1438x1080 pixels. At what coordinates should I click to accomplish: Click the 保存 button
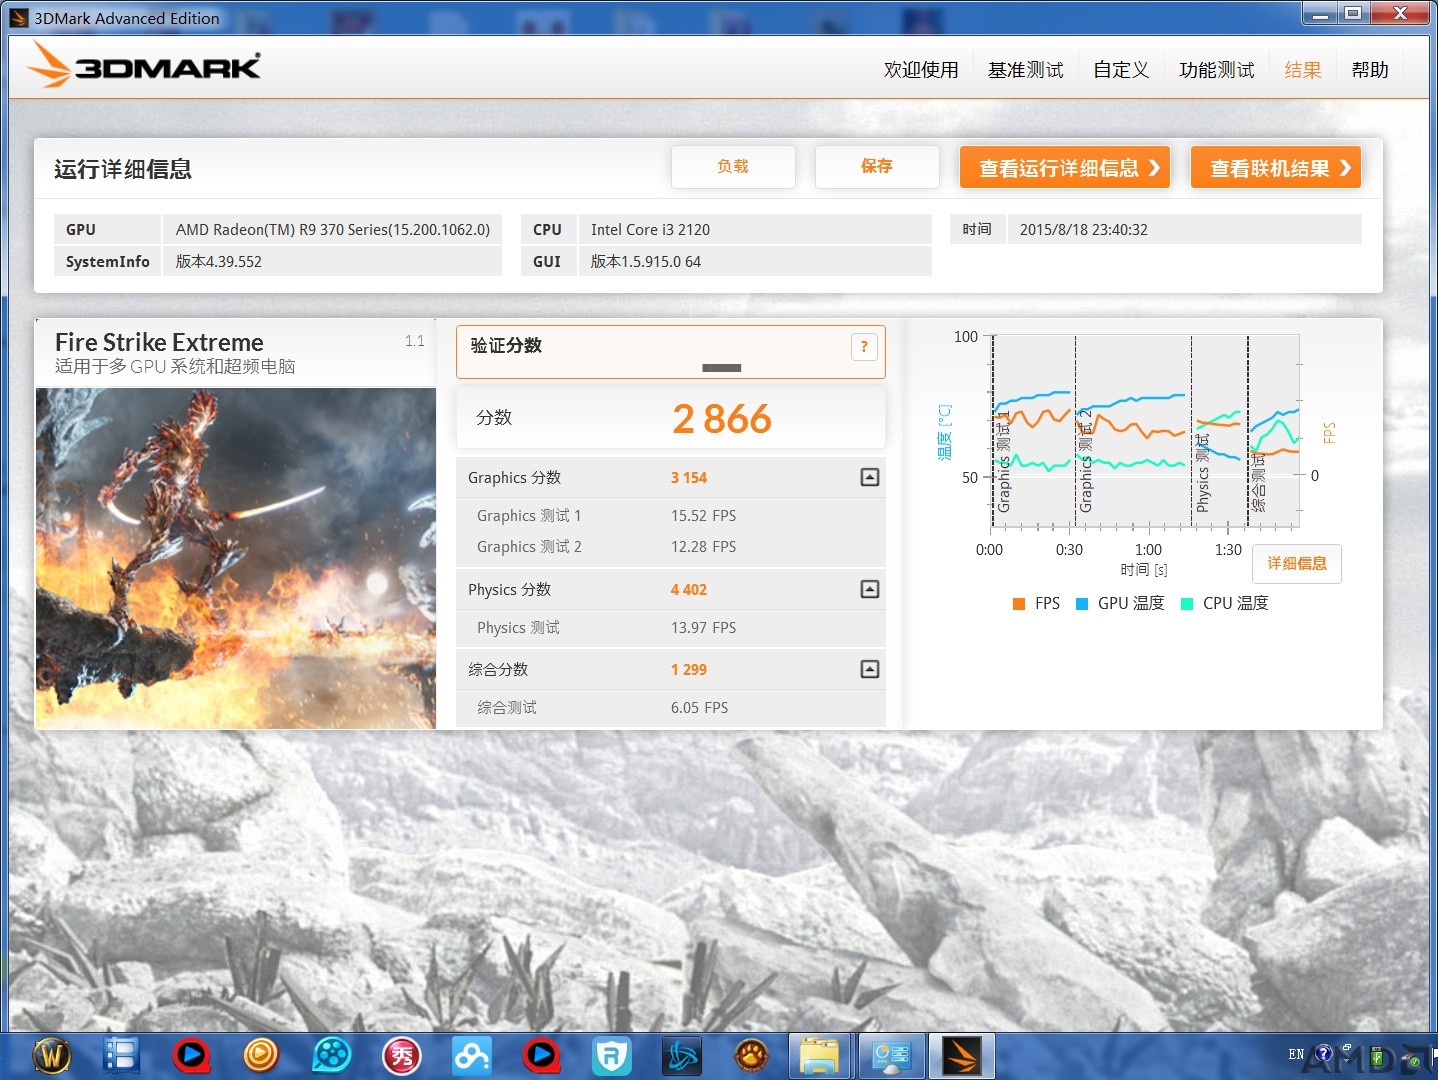[877, 167]
